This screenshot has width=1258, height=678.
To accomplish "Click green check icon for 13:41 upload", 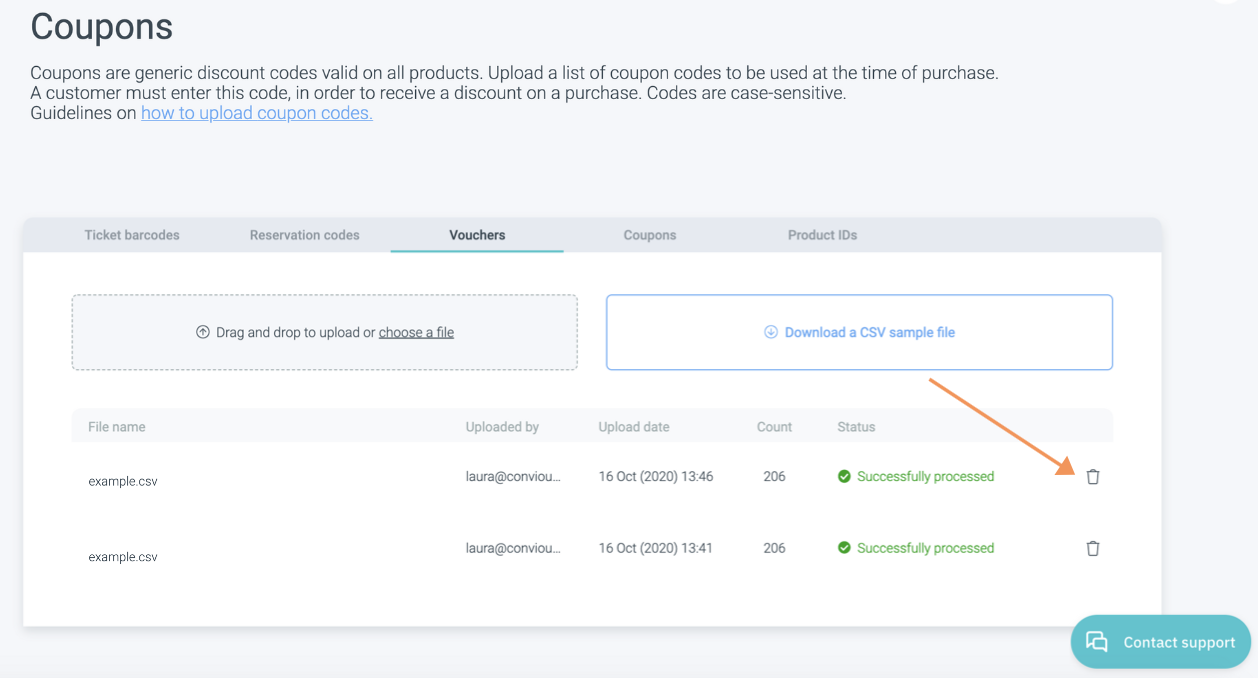I will (844, 548).
